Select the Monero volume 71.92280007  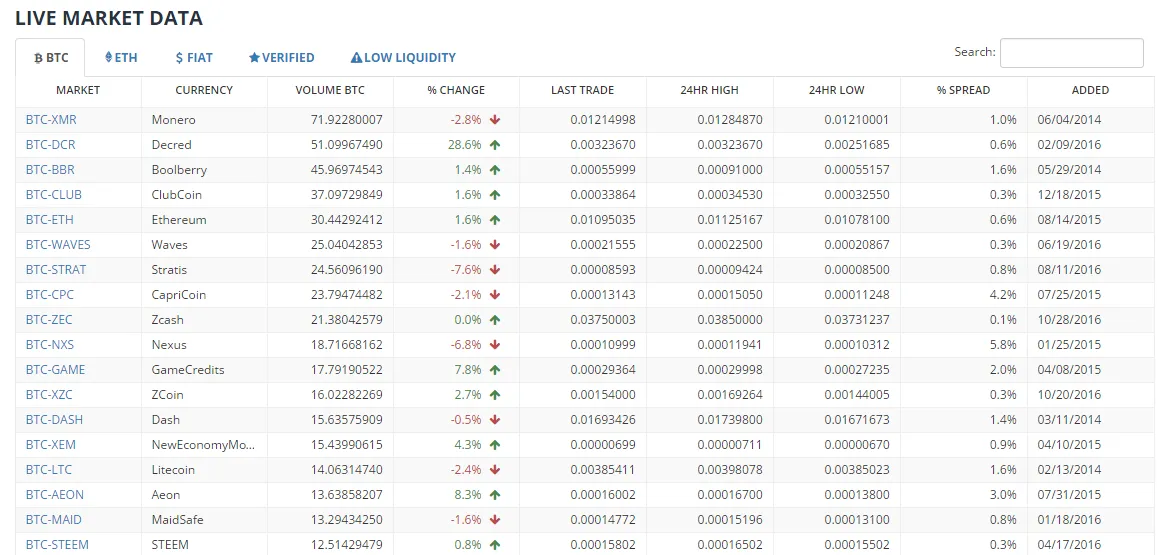(347, 119)
